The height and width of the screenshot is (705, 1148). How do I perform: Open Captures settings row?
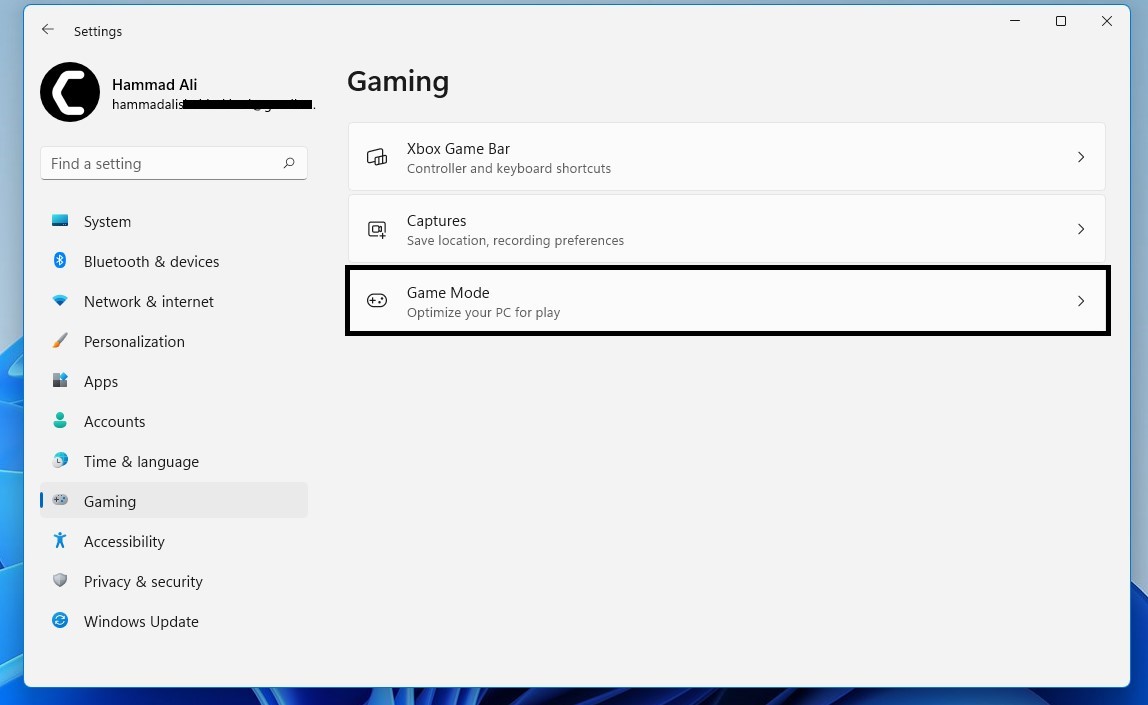point(726,229)
